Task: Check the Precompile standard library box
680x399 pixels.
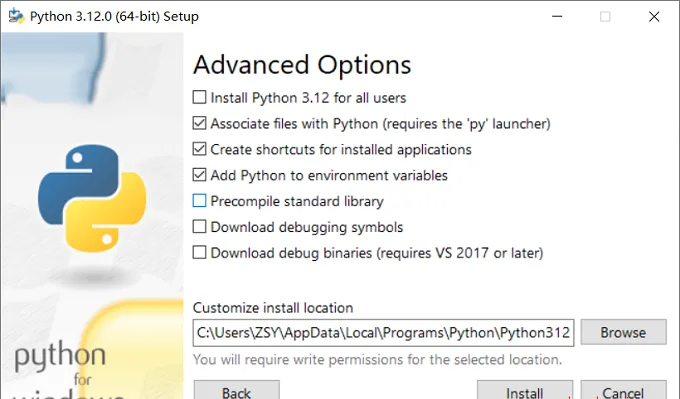Action: 199,201
